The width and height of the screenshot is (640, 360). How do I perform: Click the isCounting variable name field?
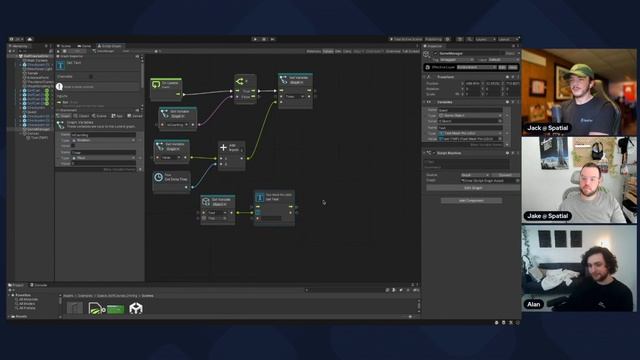pyautogui.click(x=103, y=135)
